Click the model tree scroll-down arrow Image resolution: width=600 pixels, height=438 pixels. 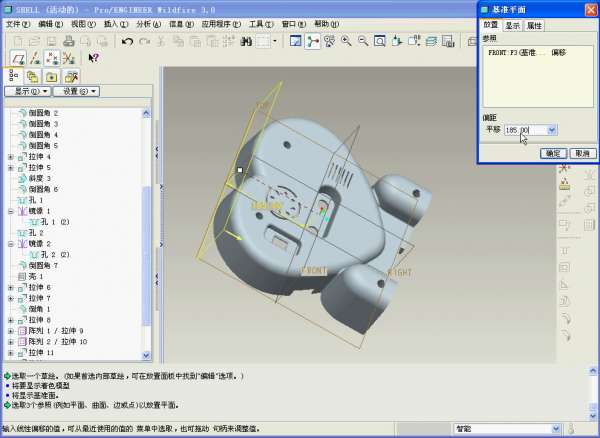147,355
